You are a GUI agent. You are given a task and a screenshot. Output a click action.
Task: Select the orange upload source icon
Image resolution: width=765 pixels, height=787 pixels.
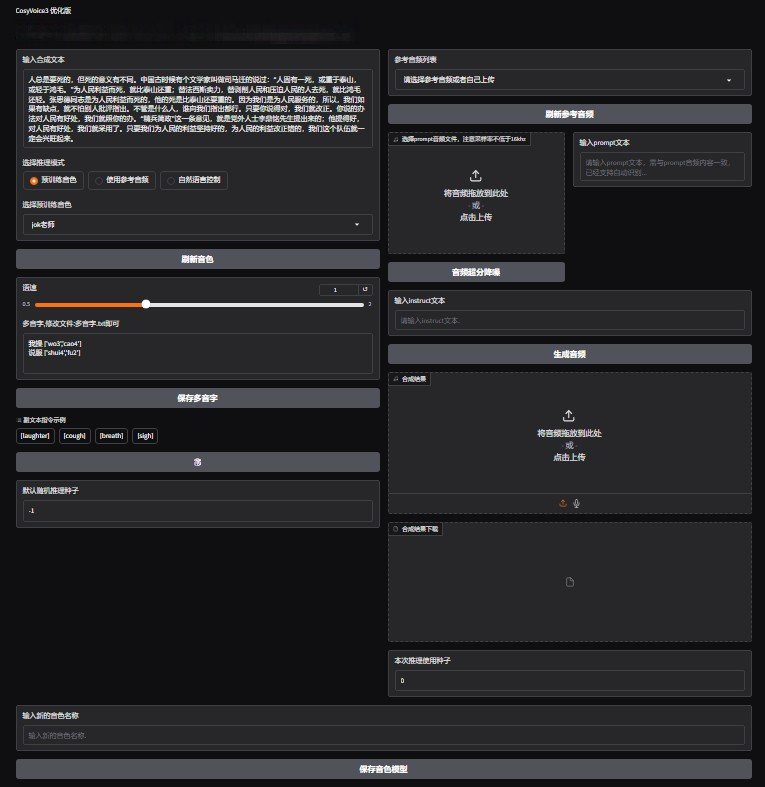[562, 503]
